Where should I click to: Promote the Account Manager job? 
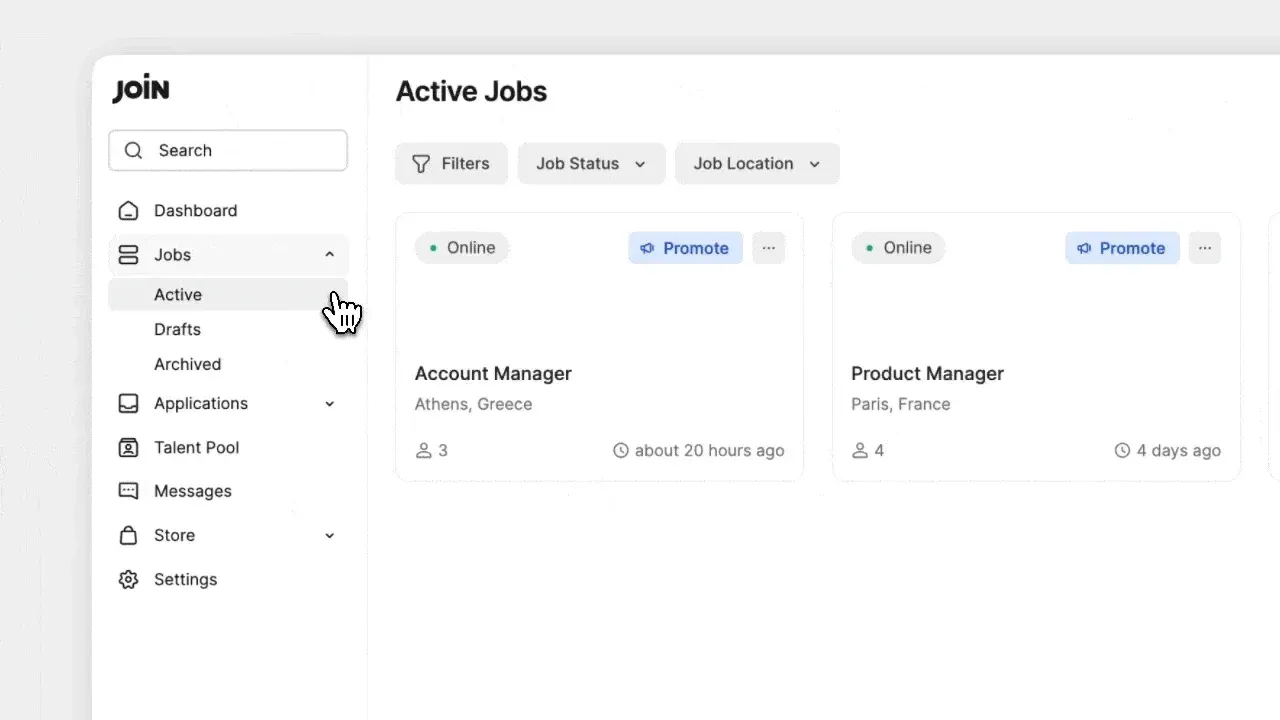click(x=686, y=248)
